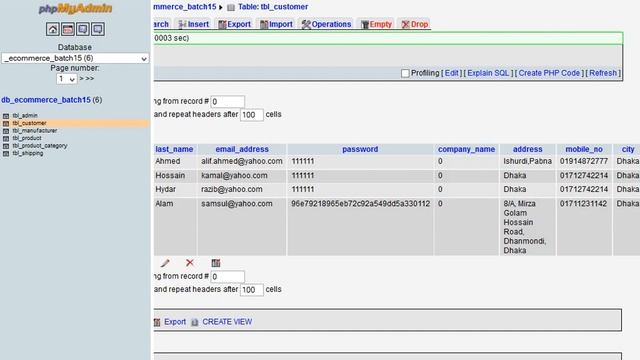Image resolution: width=640 pixels, height=360 pixels.
Task: Click the Refresh link
Action: click(x=603, y=73)
